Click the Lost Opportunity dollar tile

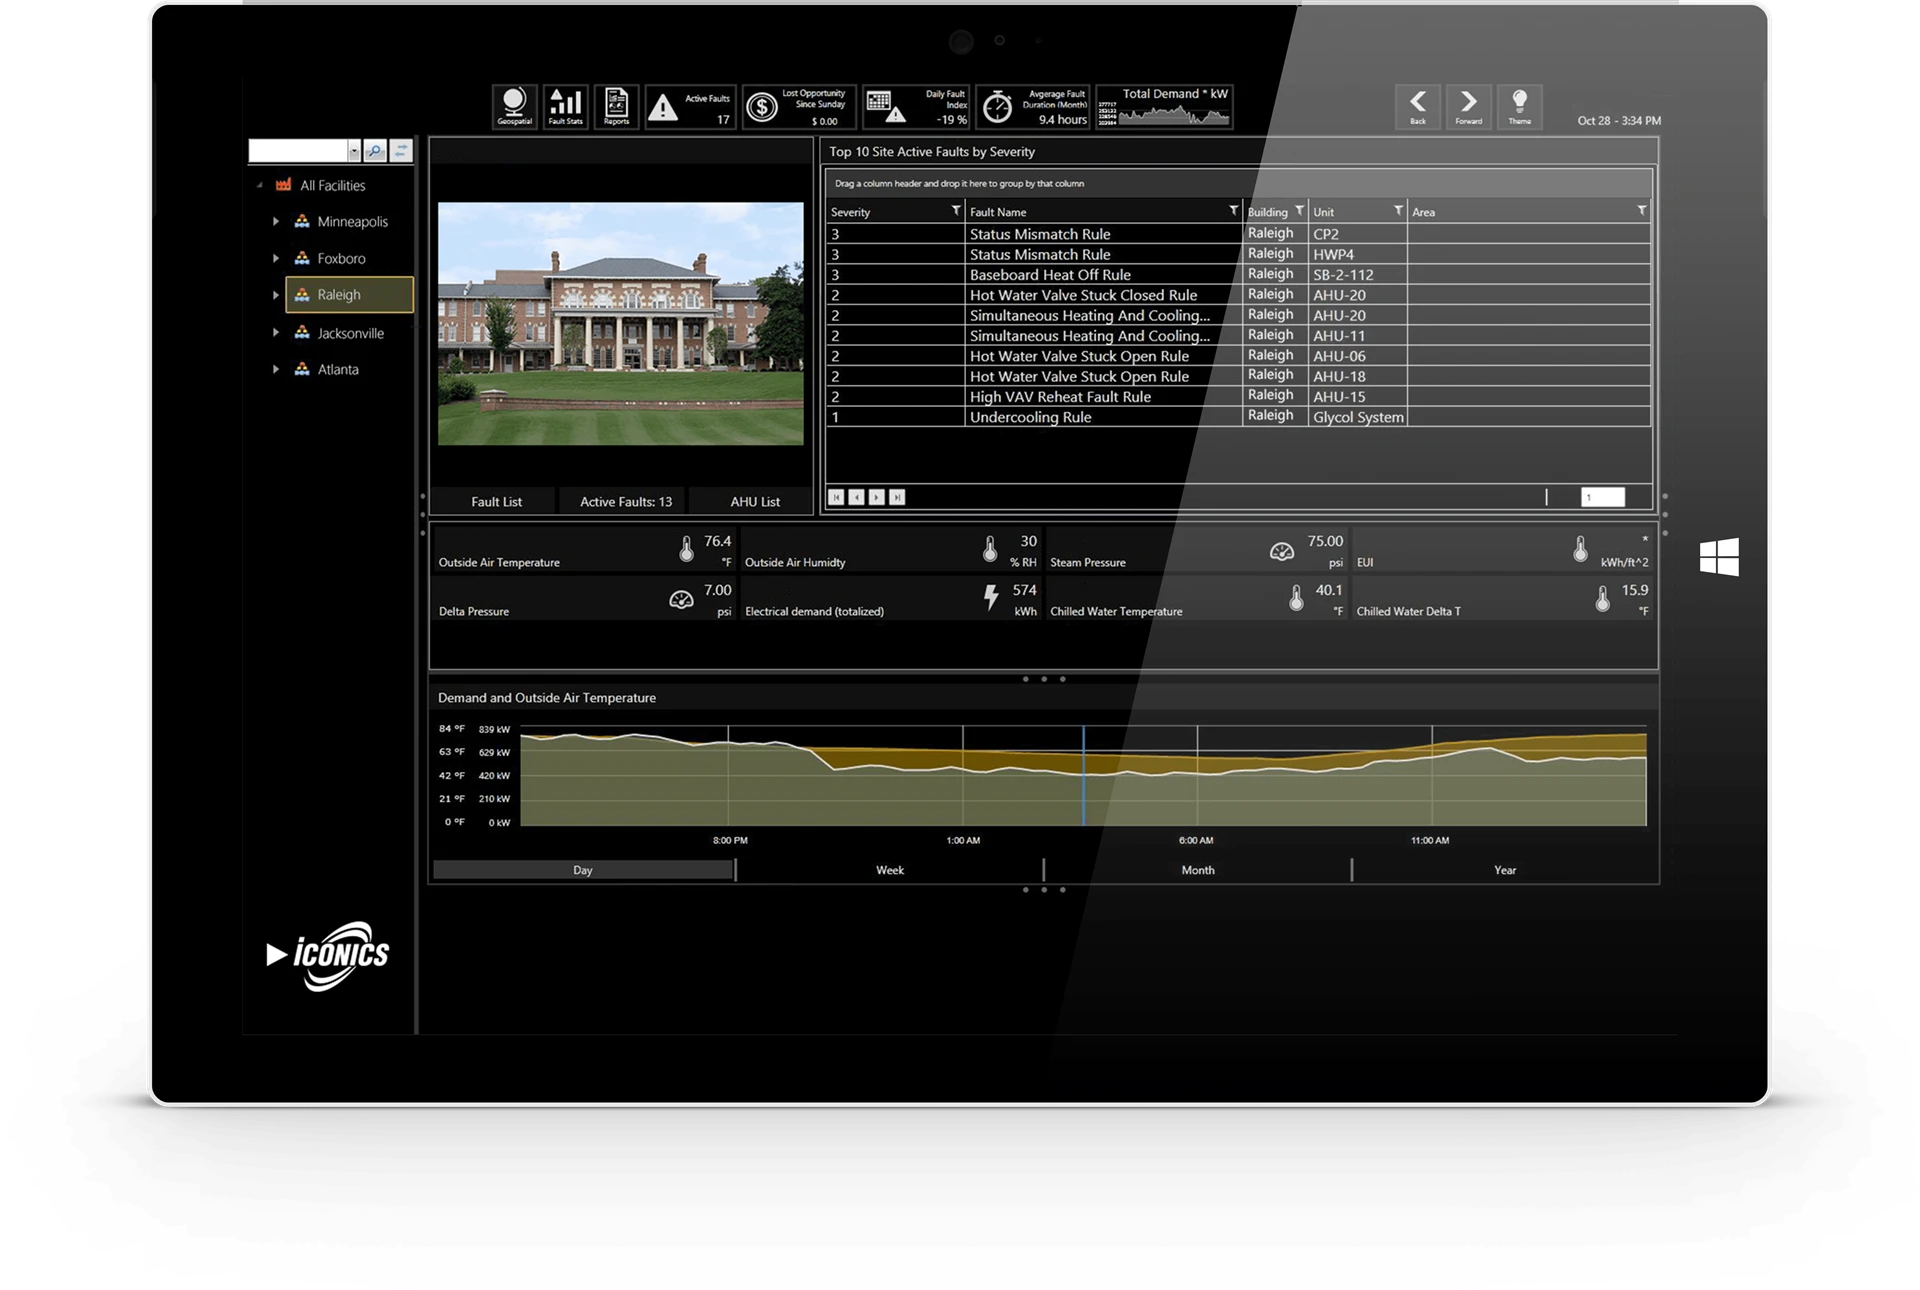(799, 107)
